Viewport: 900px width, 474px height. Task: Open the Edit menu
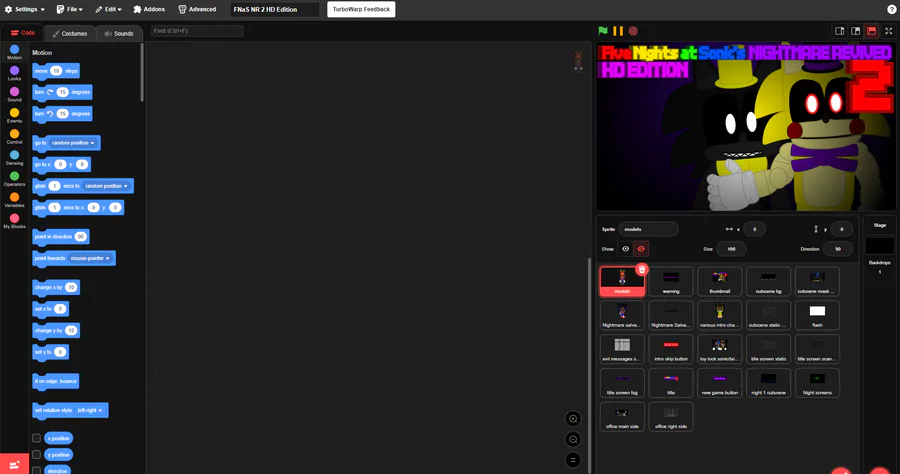pyautogui.click(x=108, y=9)
